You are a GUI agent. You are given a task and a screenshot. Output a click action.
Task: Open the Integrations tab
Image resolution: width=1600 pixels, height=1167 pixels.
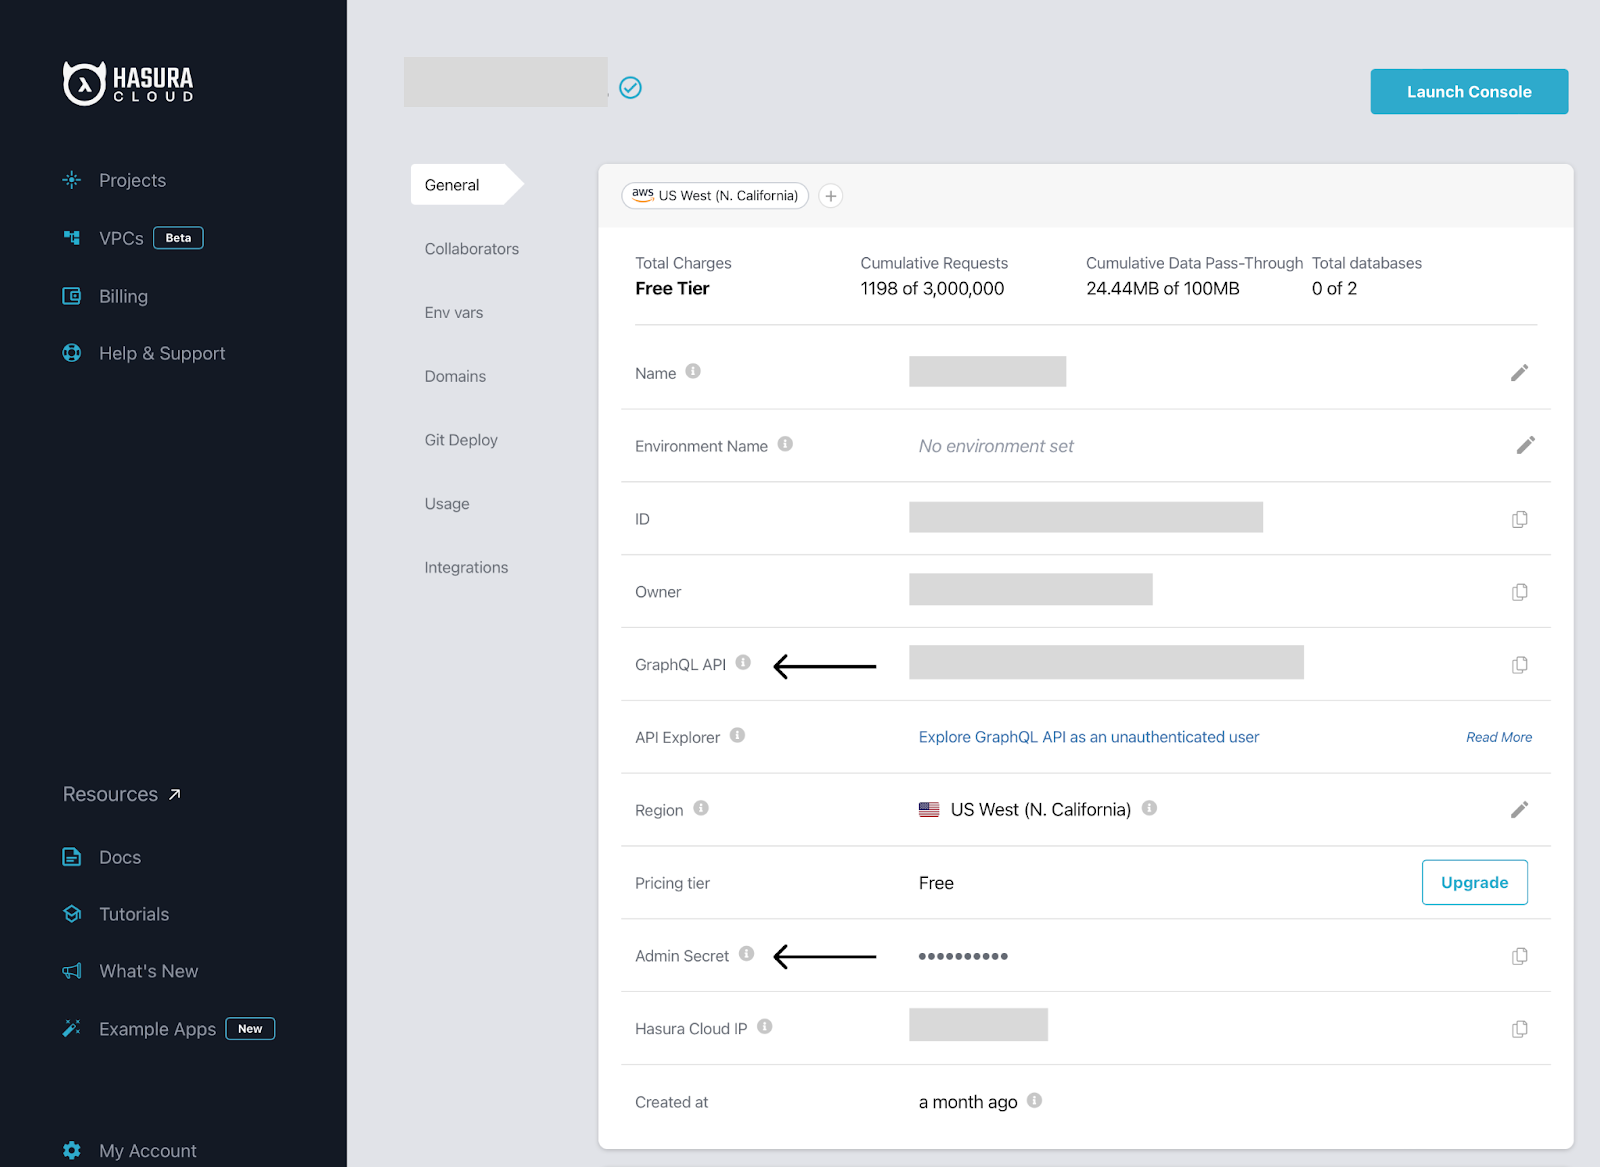click(x=466, y=567)
